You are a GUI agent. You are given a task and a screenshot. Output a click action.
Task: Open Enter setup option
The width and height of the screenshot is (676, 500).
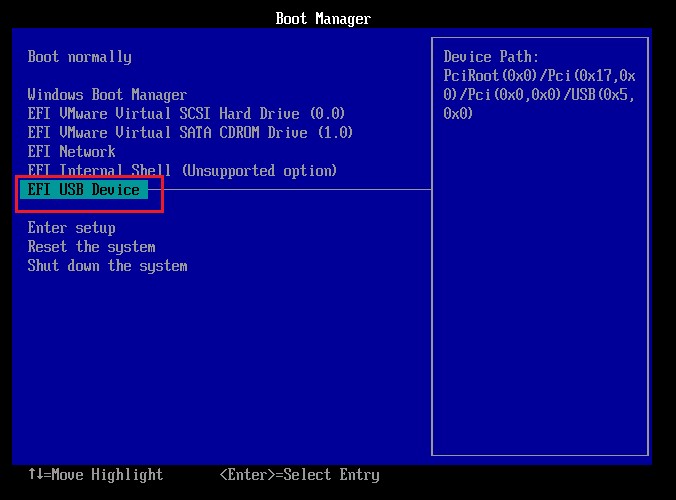tap(72, 228)
